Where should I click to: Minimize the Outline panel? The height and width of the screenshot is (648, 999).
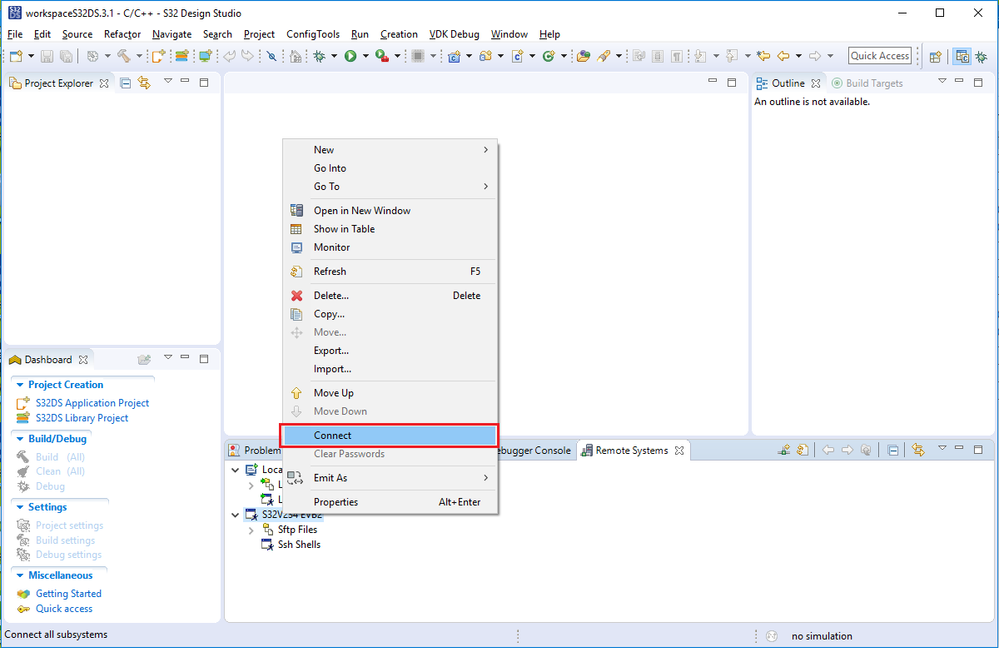click(x=959, y=81)
